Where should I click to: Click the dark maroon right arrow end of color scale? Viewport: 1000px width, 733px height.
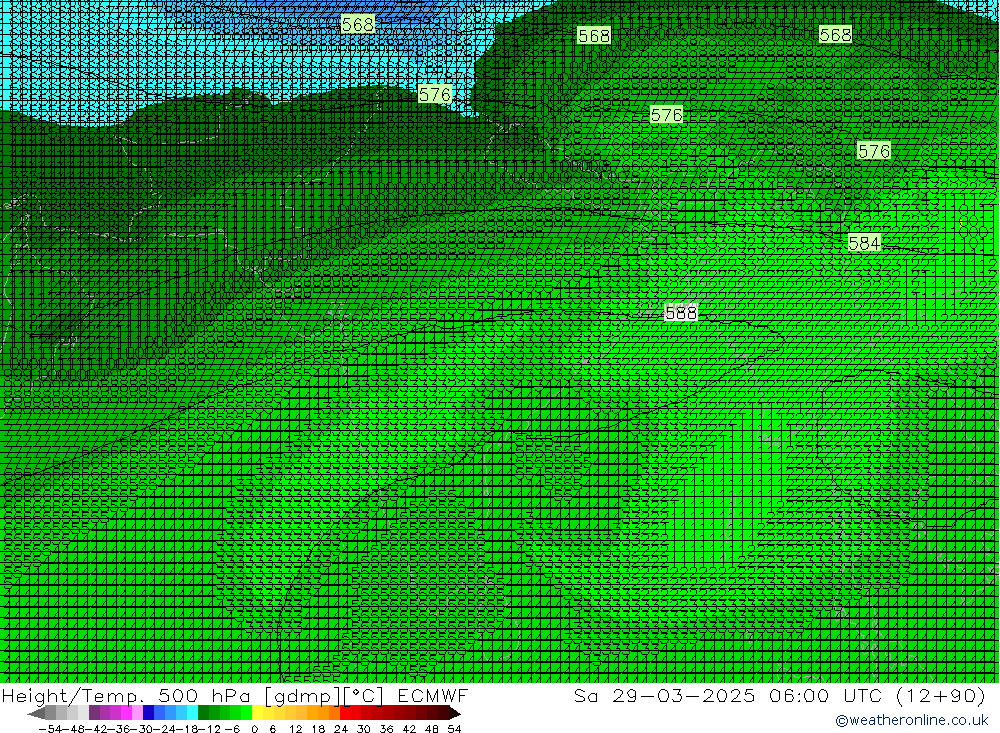click(455, 714)
